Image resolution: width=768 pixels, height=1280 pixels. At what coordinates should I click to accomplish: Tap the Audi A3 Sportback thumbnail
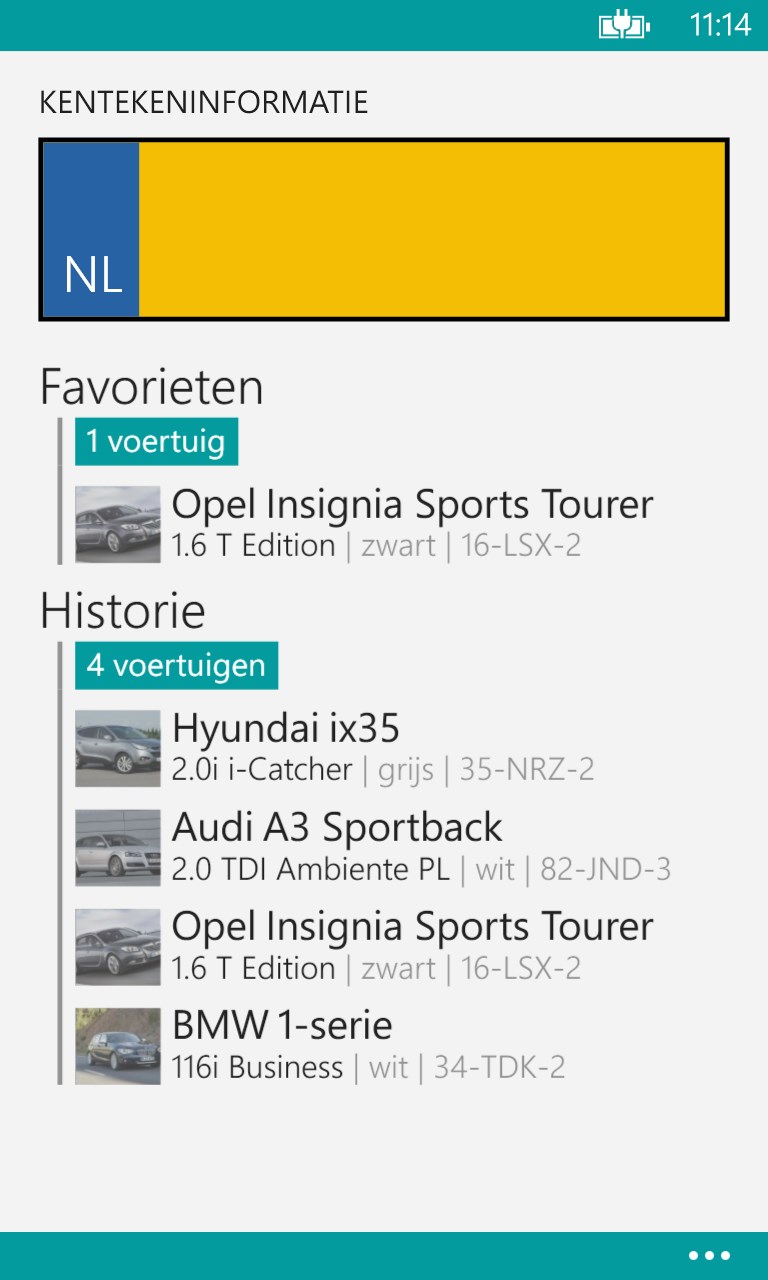[118, 847]
